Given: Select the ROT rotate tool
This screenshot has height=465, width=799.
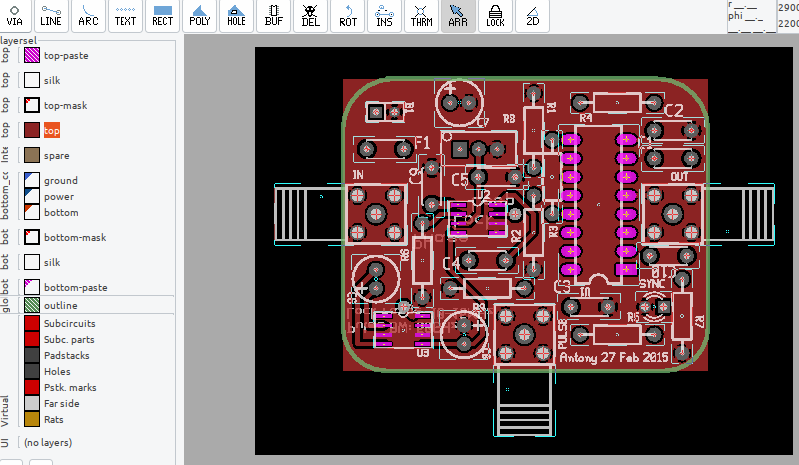Looking at the screenshot, I should click(348, 16).
